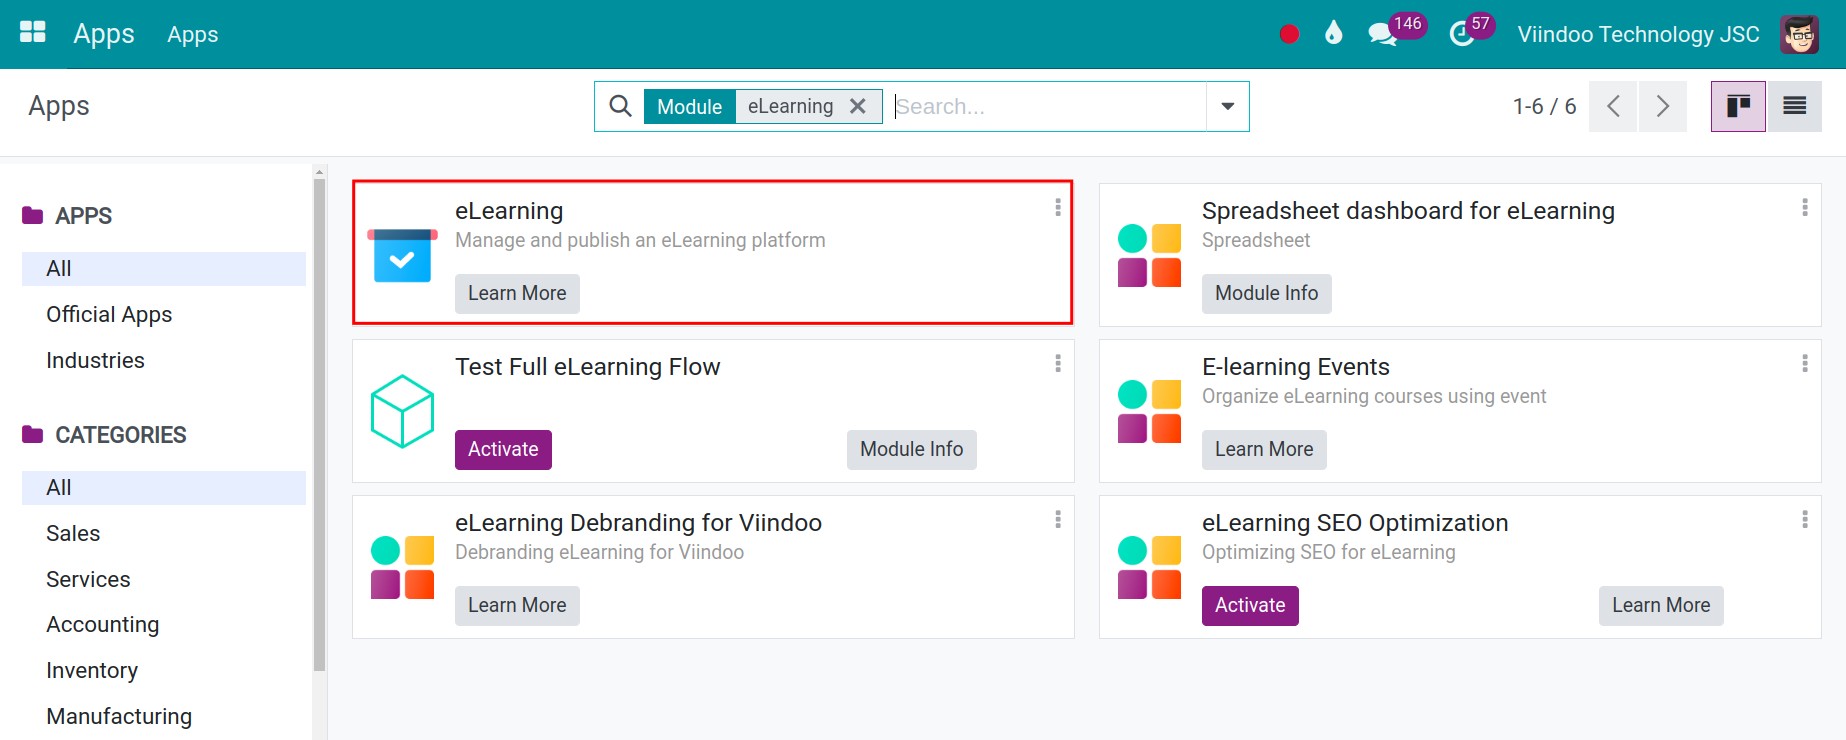Open the user avatar menu

click(x=1799, y=35)
